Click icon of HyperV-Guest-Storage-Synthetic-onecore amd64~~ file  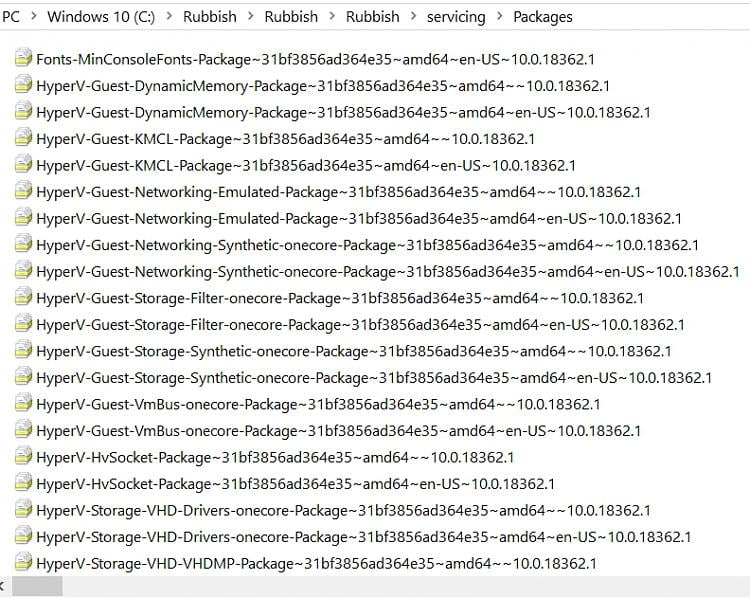pyautogui.click(x=23, y=350)
